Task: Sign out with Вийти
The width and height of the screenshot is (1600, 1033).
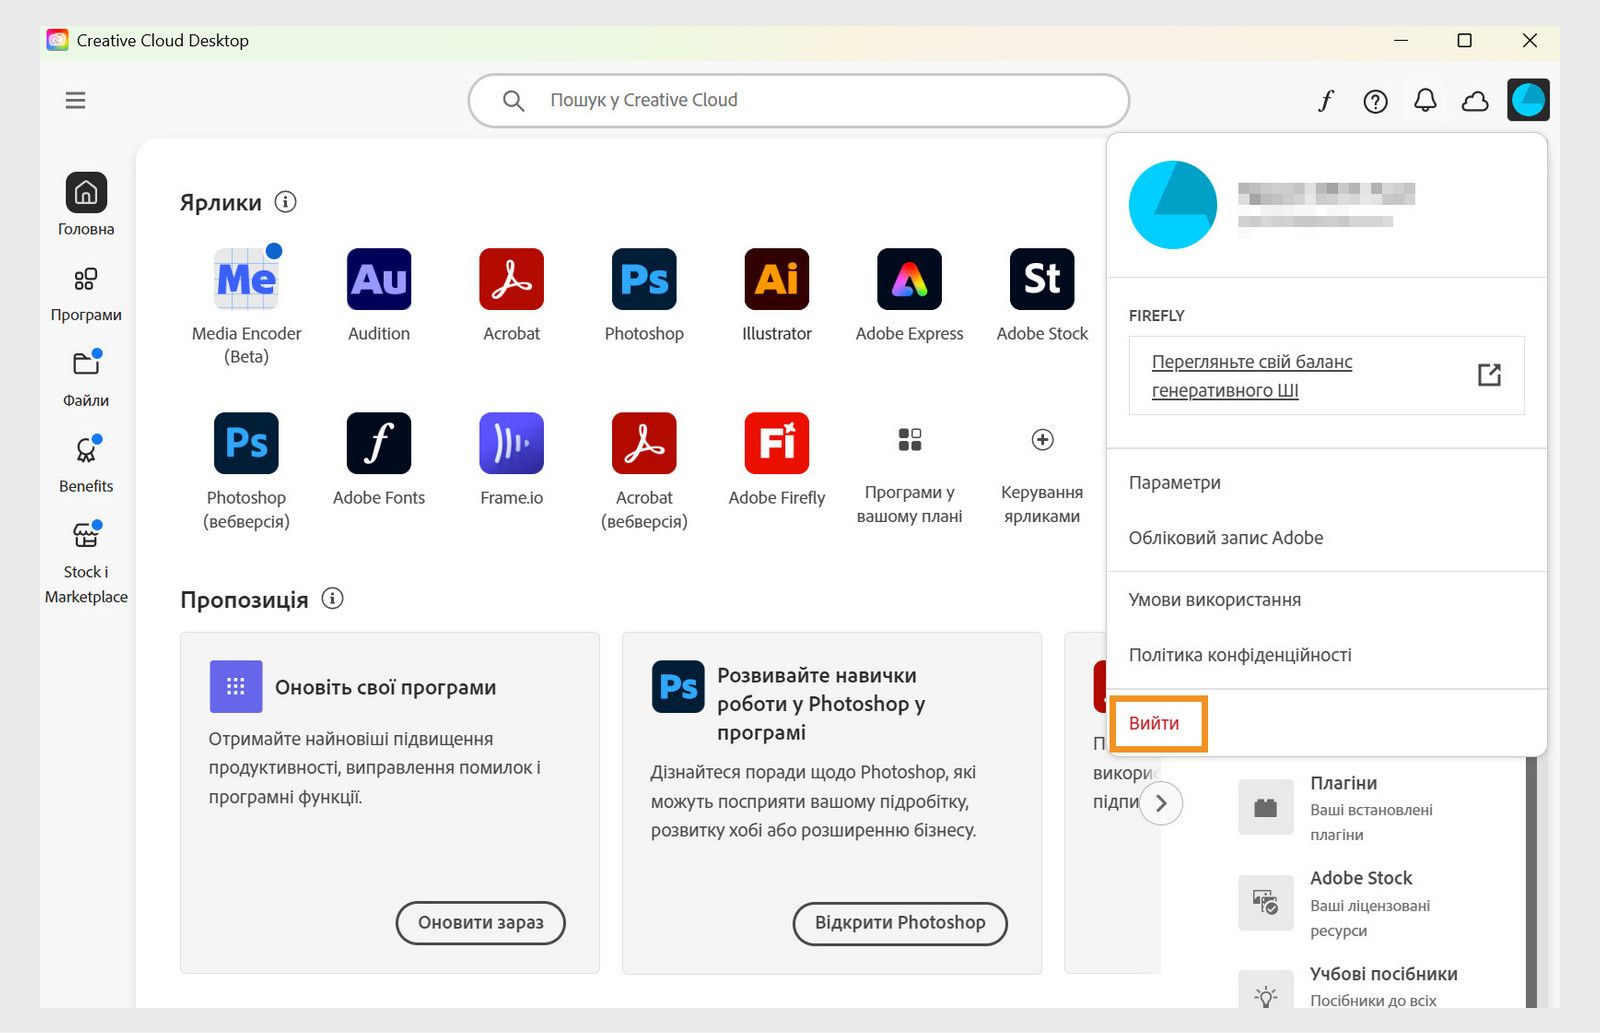Action: coord(1154,723)
